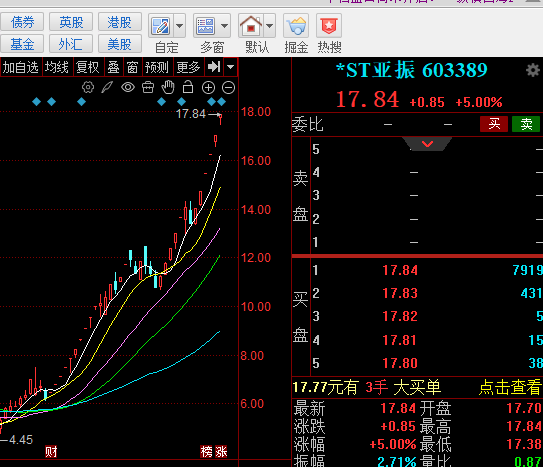The image size is (543, 467).
Task: Select the 预测 forecast tab
Action: [157, 67]
